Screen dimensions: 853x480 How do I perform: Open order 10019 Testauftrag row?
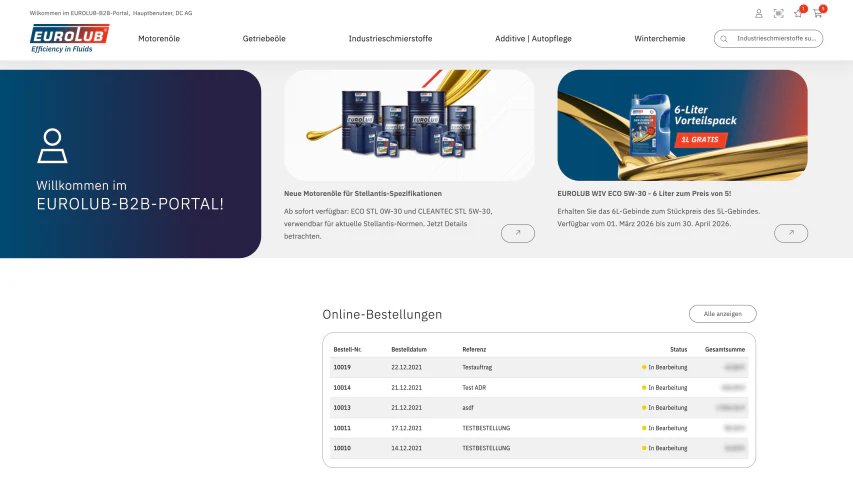pyautogui.click(x=539, y=367)
